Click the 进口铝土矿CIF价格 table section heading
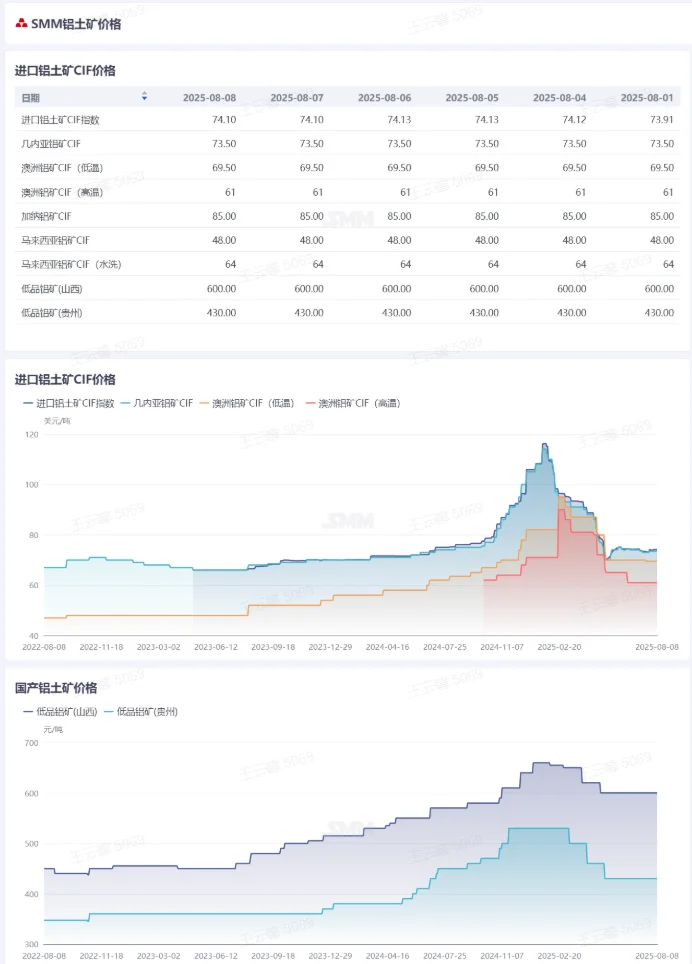 (65, 71)
